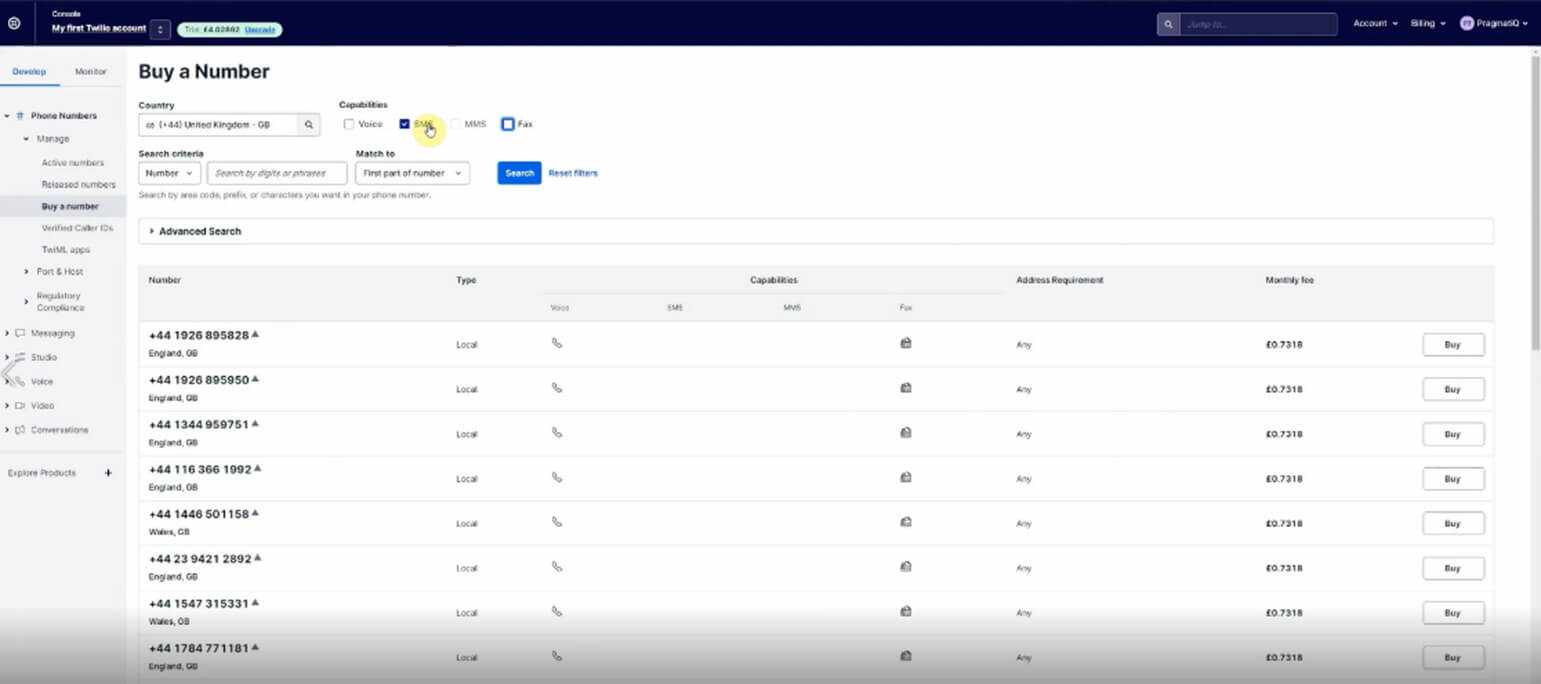Viewport: 1541px width, 684px height.
Task: Click the country search magnifier icon
Action: (309, 125)
